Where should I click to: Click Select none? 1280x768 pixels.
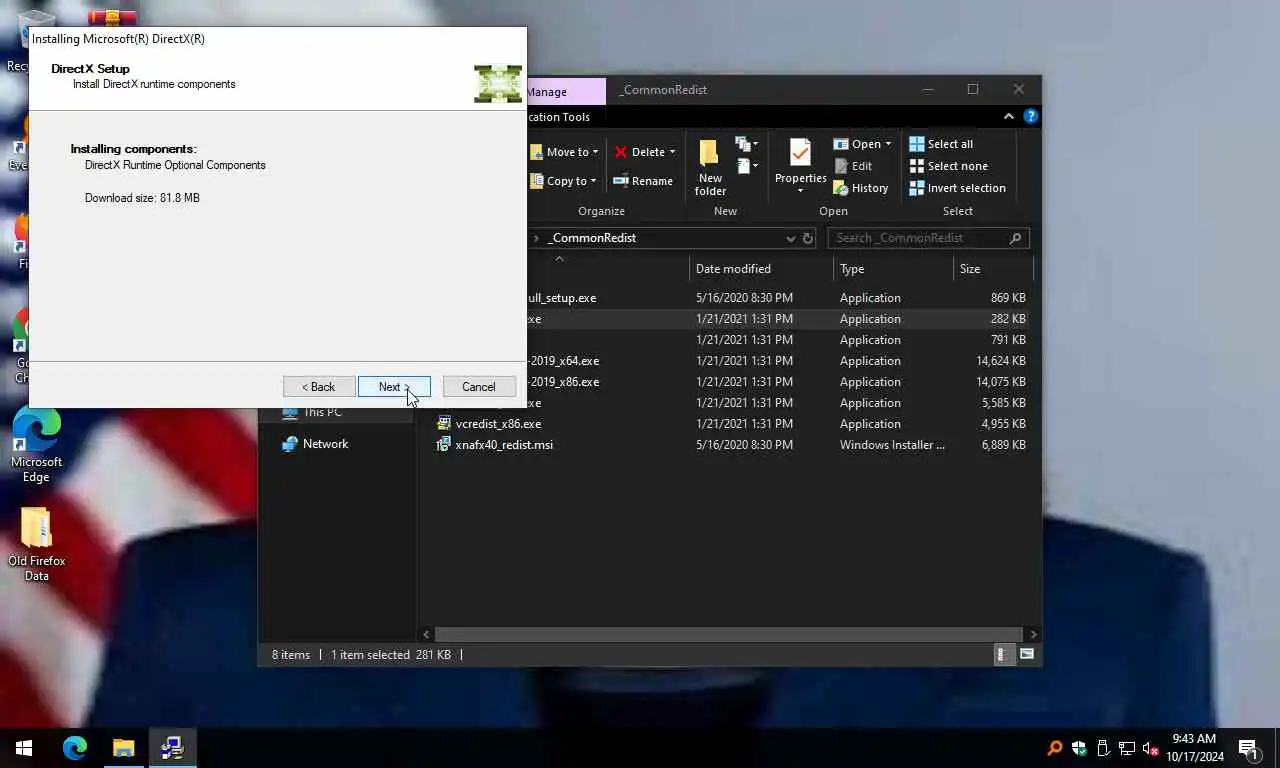coord(948,166)
